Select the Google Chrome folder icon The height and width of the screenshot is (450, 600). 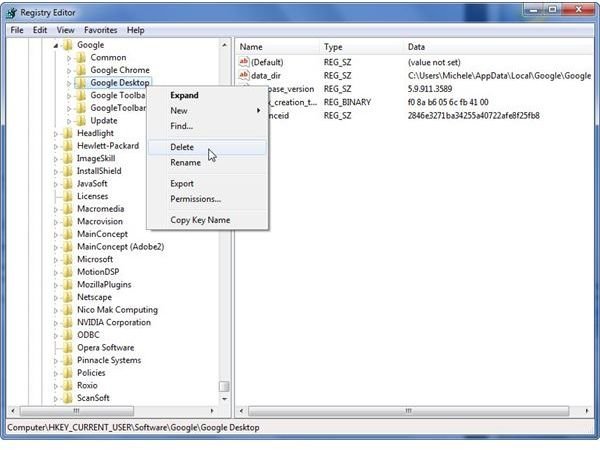[x=81, y=70]
